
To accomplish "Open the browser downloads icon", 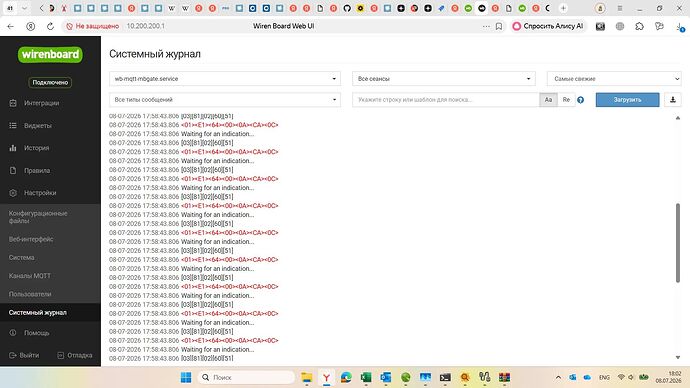I will (679, 26).
